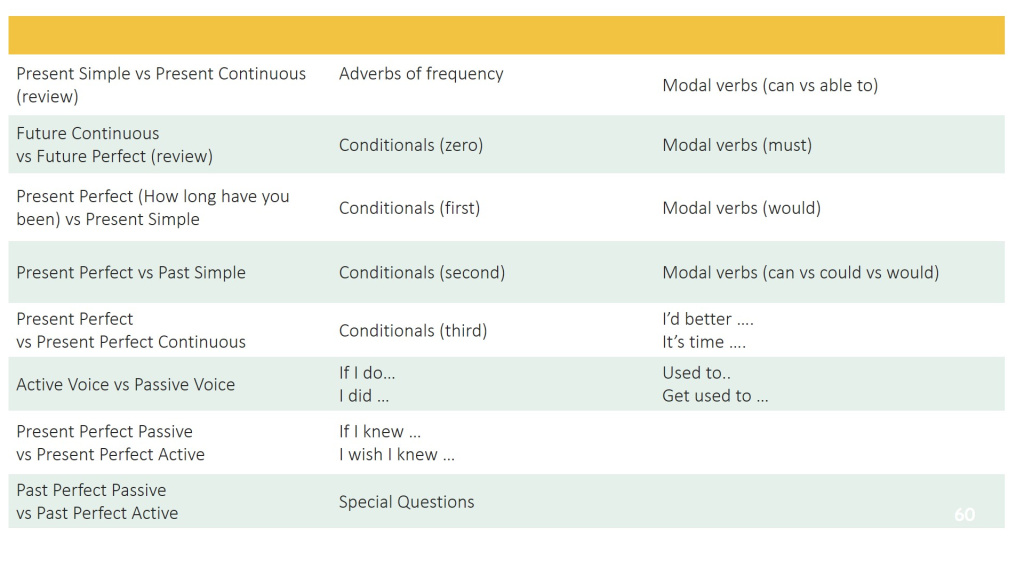Click 'Conditionals (second)' entry

[422, 272]
